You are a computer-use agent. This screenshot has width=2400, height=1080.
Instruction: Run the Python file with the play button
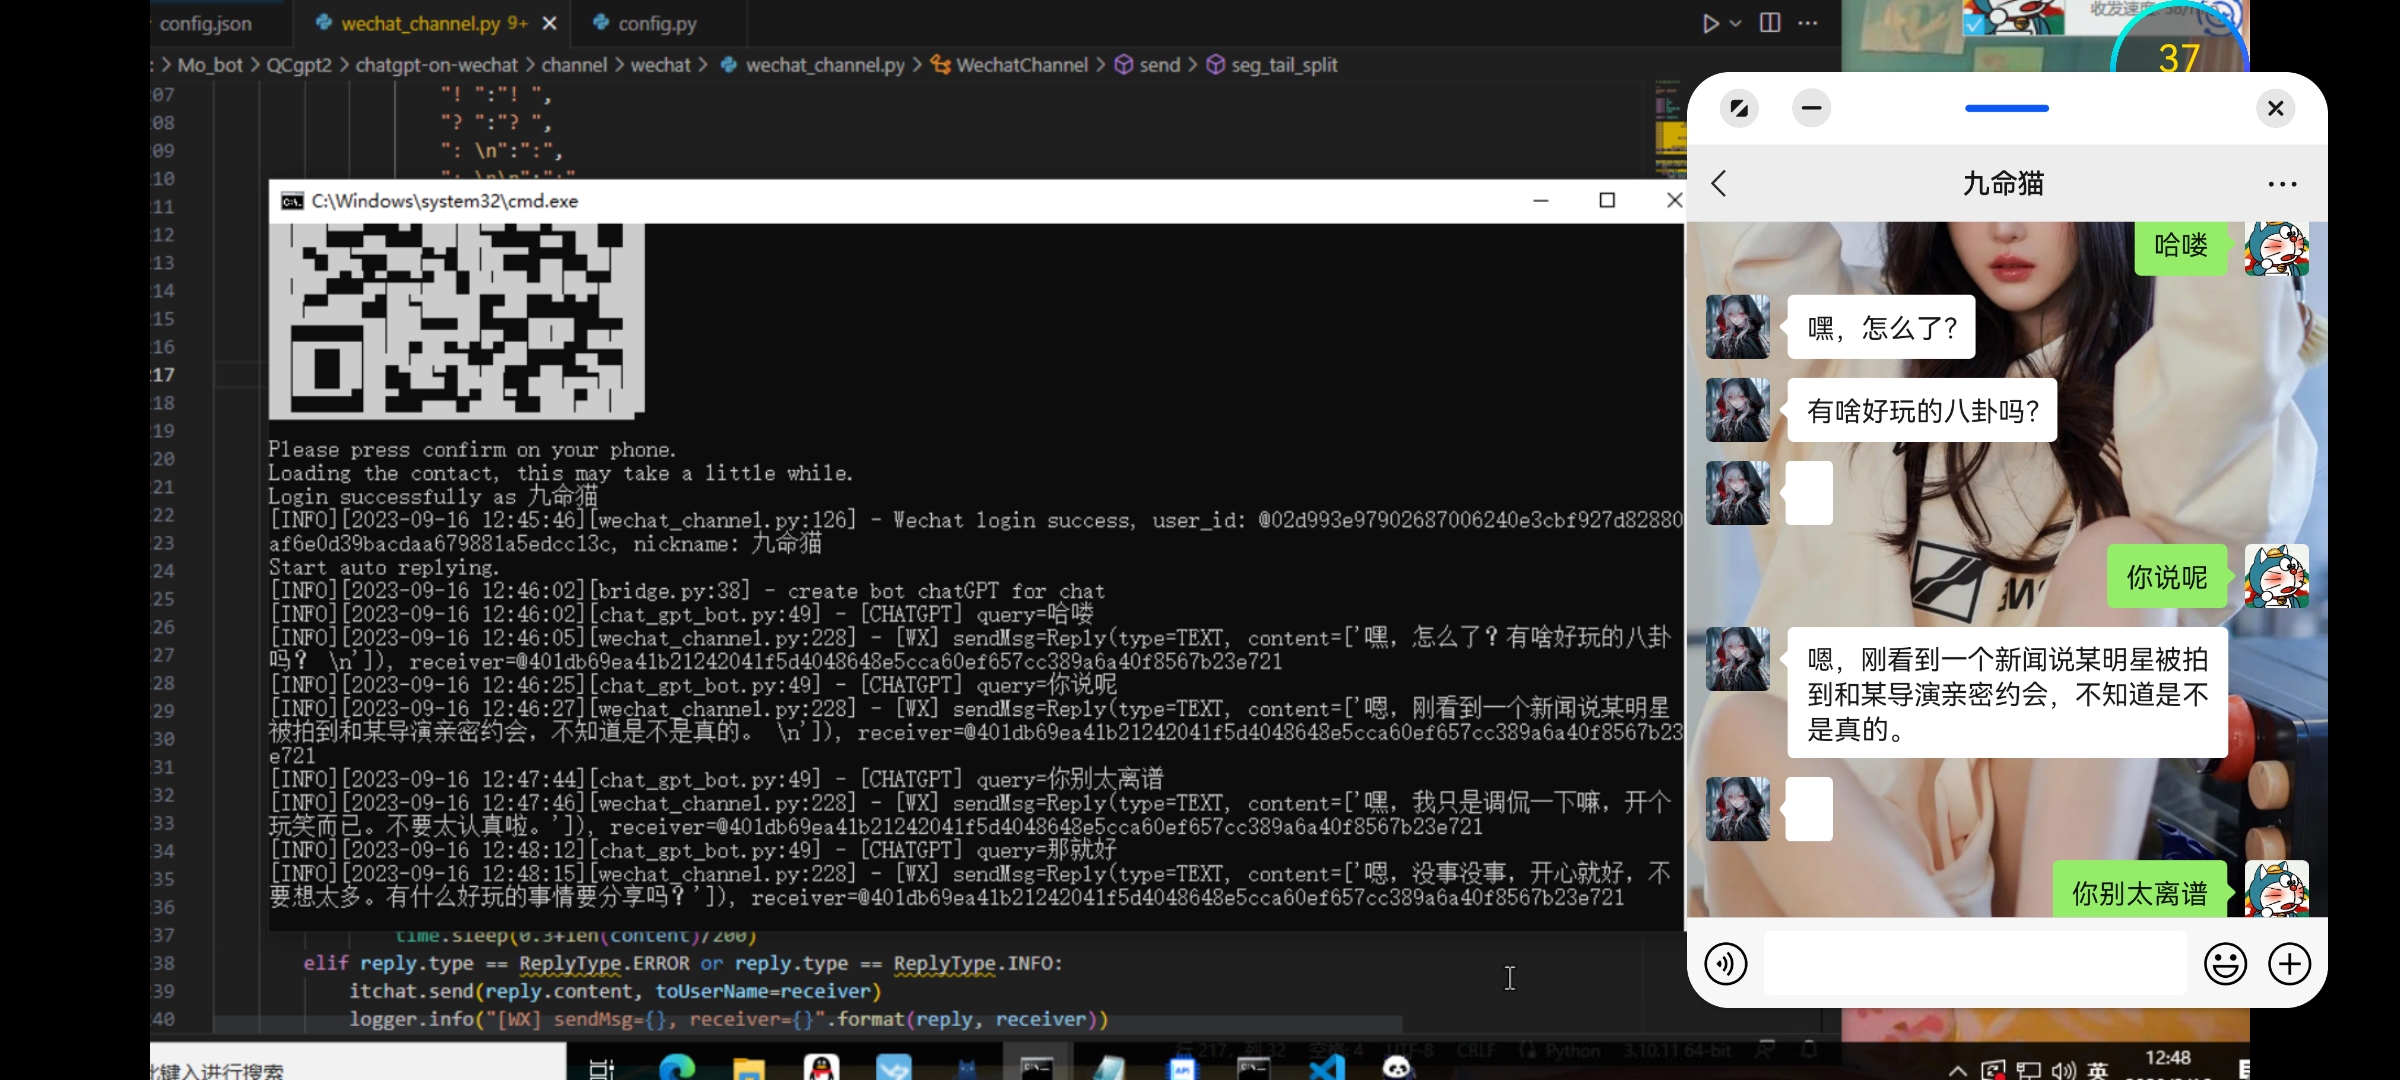coord(1710,23)
